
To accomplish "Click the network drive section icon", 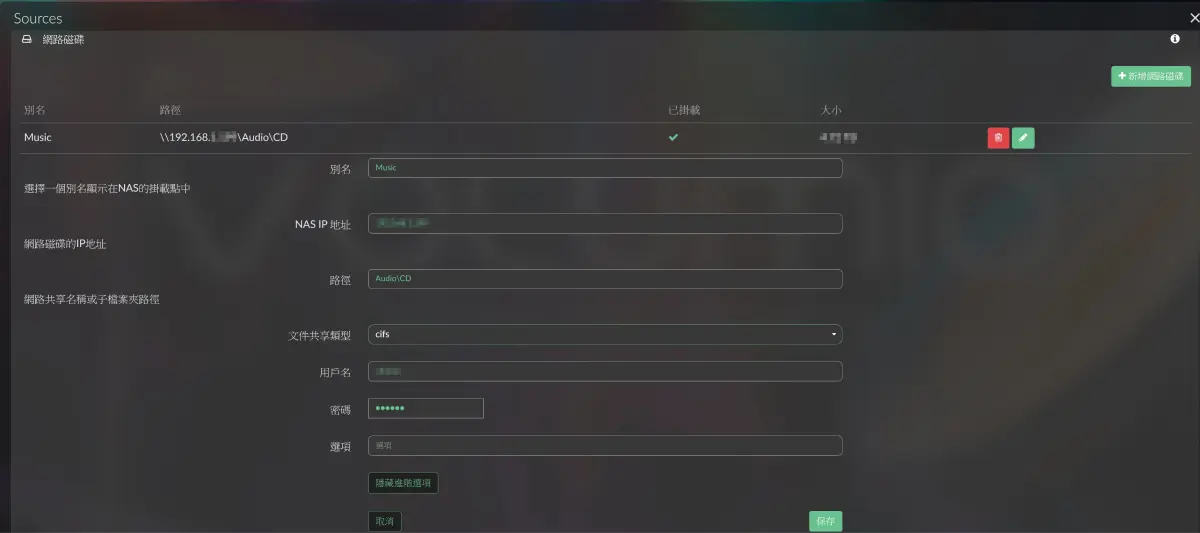I will 27,39.
